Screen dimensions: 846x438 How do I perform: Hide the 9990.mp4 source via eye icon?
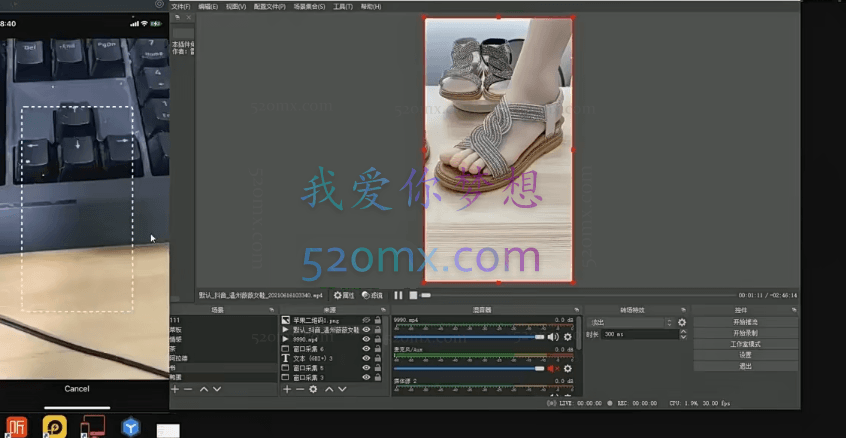pyautogui.click(x=366, y=339)
